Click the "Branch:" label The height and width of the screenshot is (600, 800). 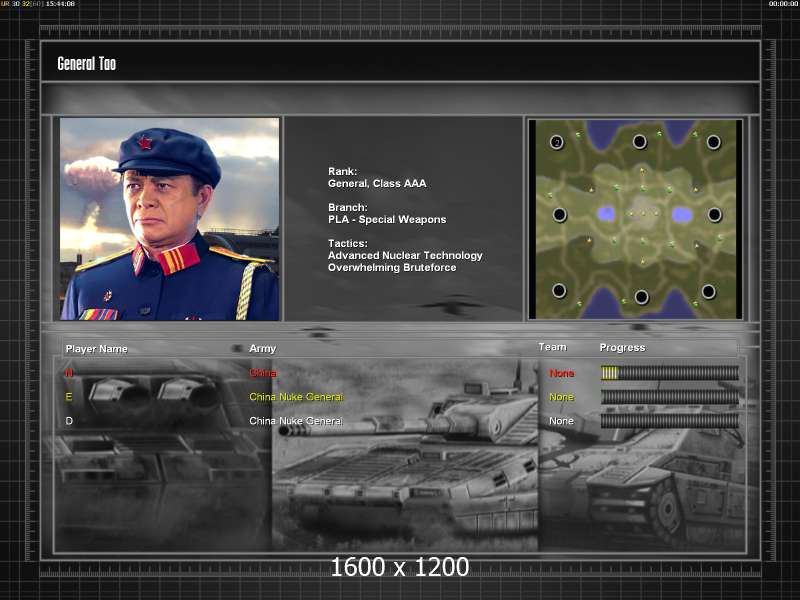point(347,208)
